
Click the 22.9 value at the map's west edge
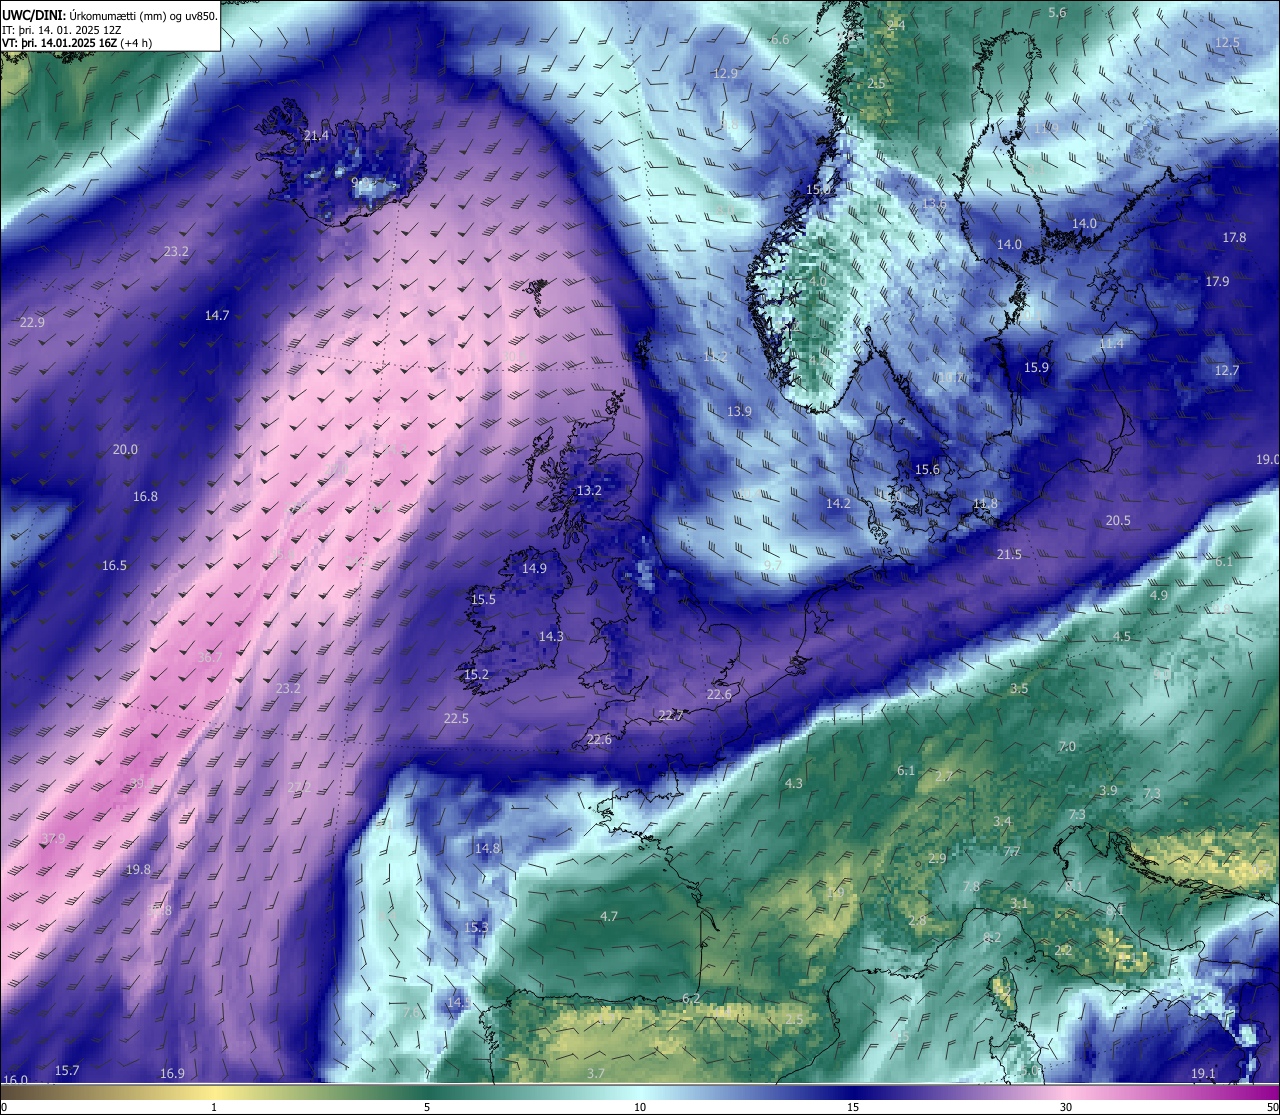point(32,322)
